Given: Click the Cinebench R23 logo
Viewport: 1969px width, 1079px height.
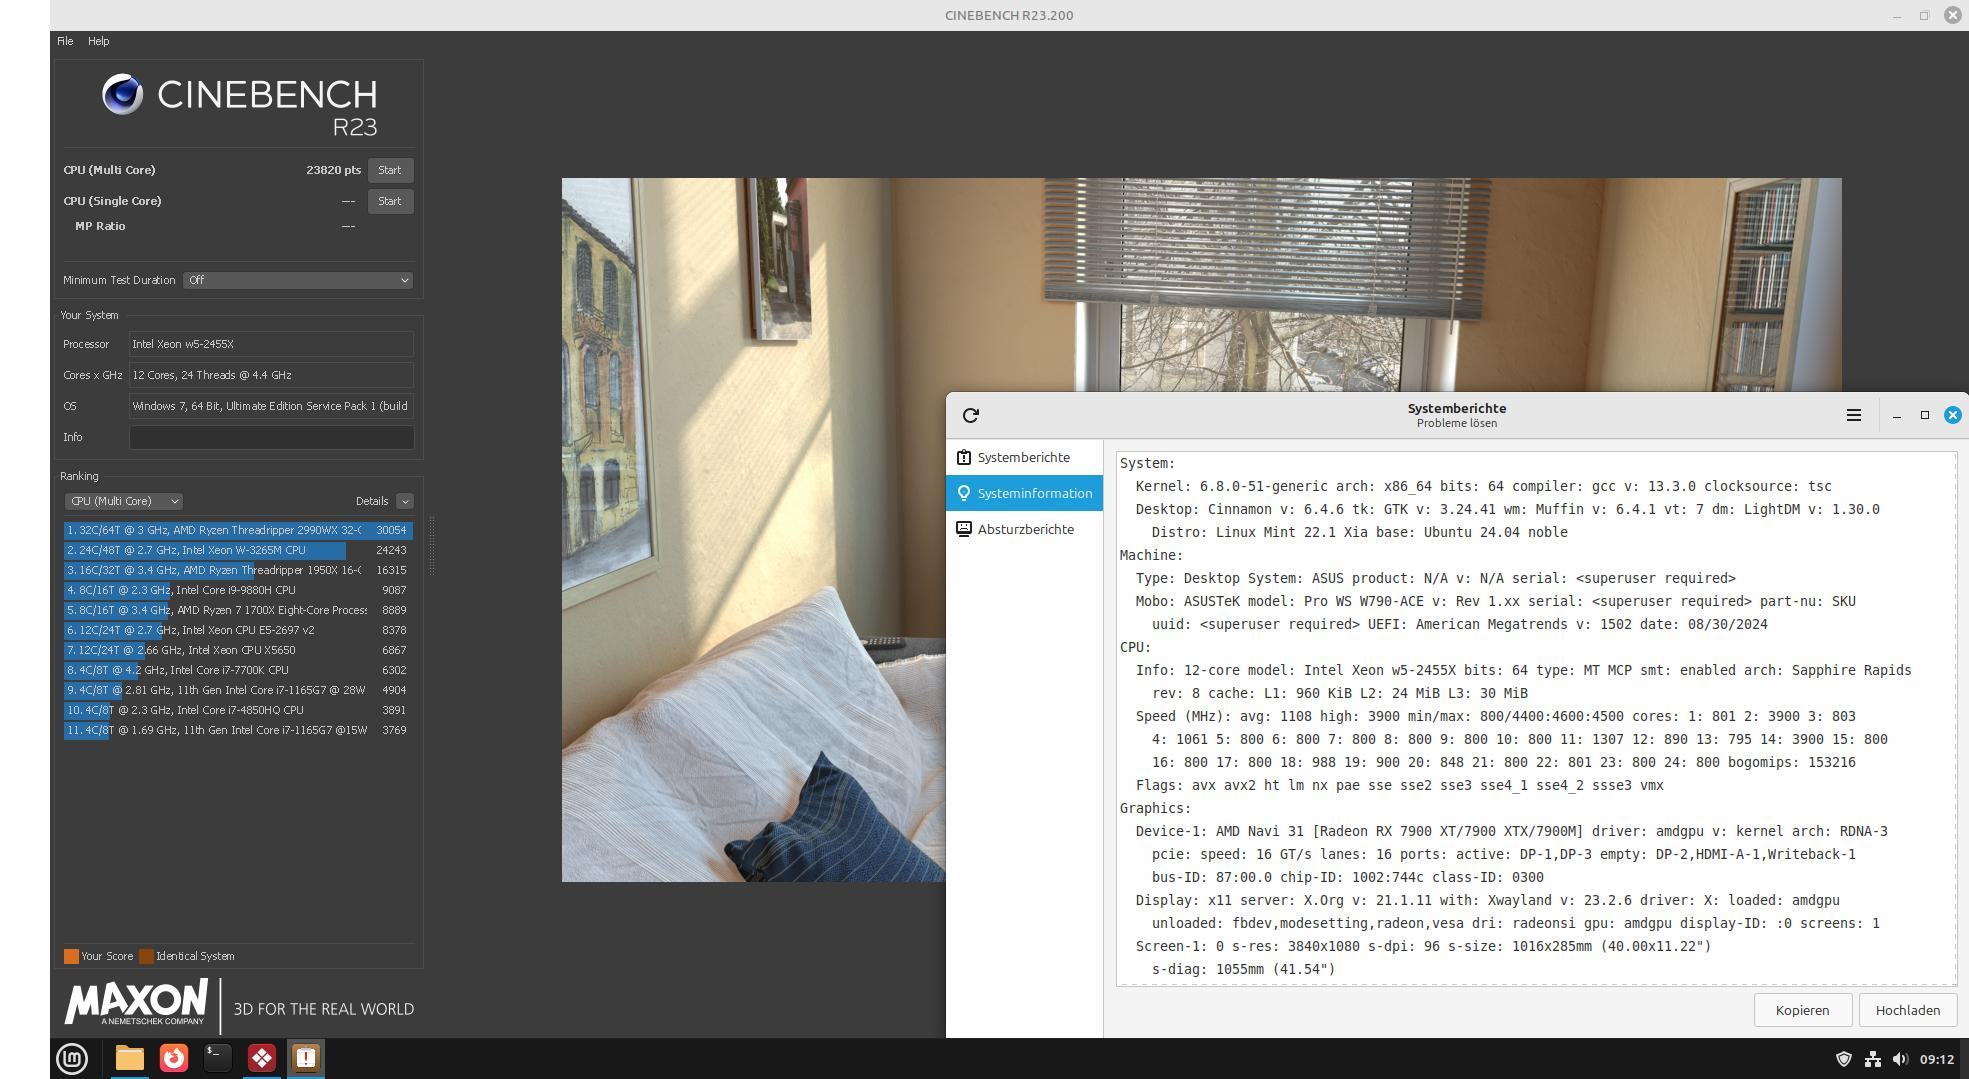Looking at the screenshot, I should pyautogui.click(x=240, y=105).
